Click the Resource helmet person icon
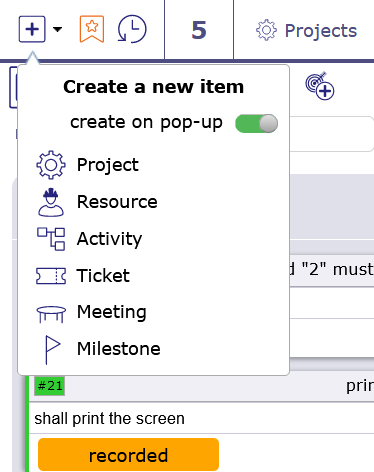 pos(51,202)
